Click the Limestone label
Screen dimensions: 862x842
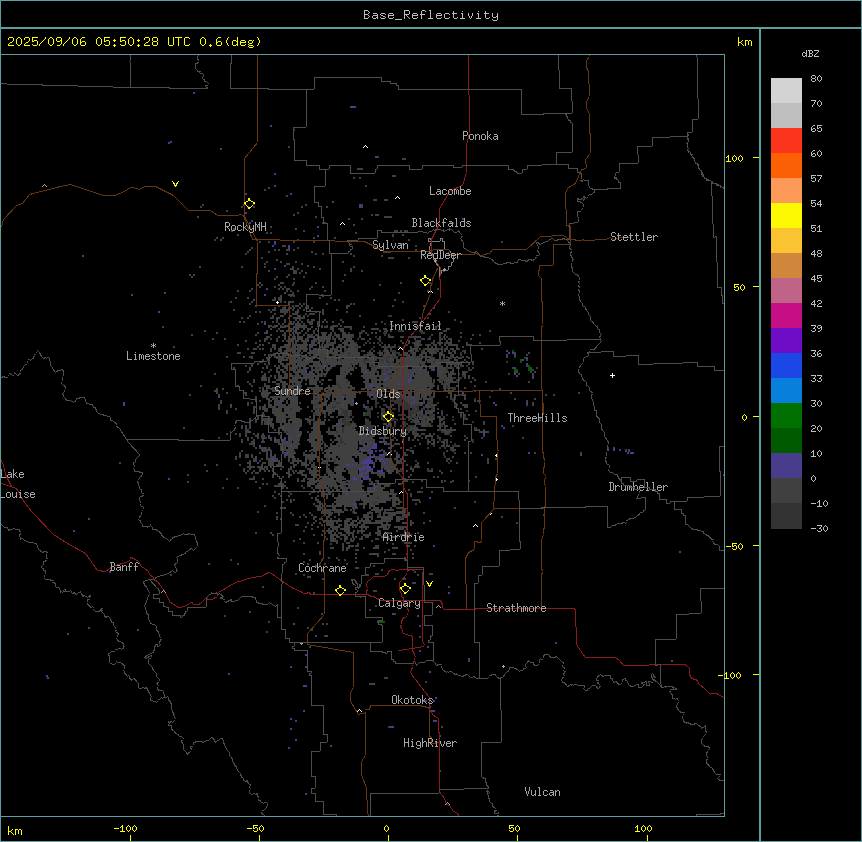153,356
